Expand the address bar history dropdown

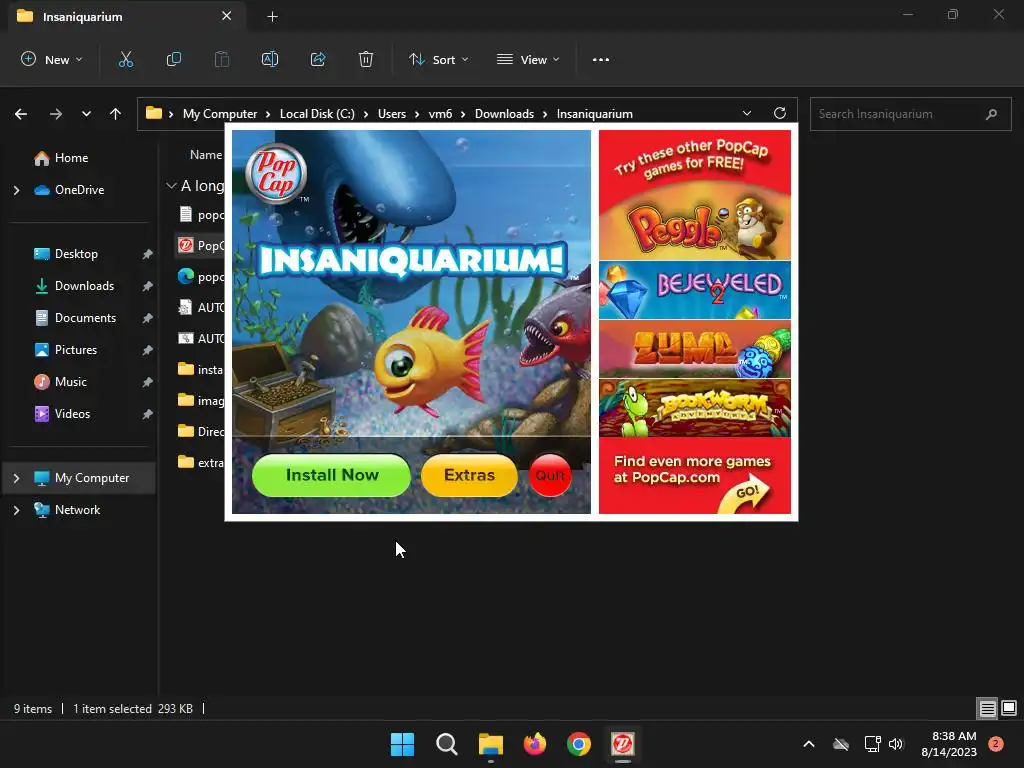747,113
